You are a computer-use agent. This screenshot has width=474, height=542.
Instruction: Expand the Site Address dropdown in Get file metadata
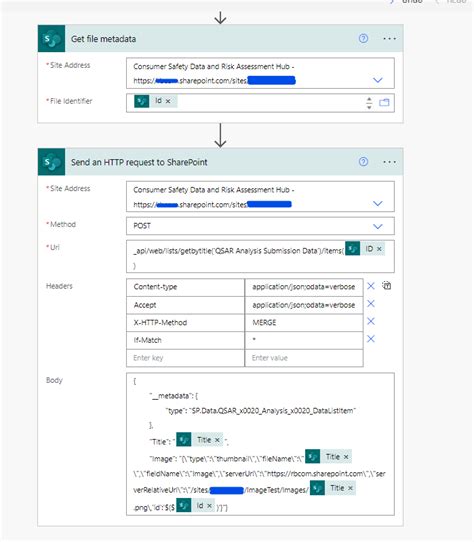(378, 80)
